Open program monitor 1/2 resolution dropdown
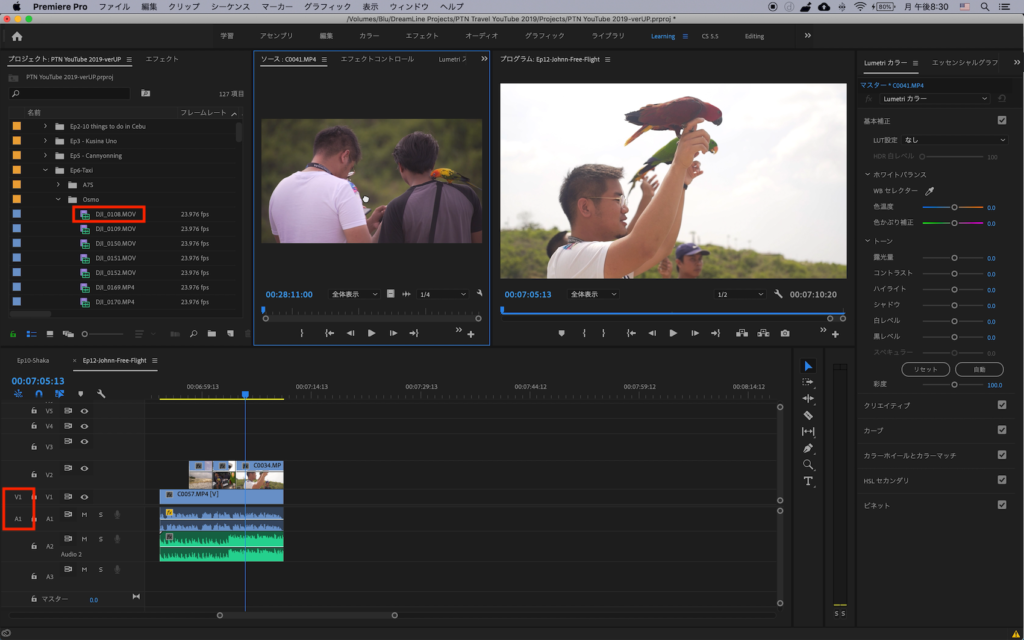1024x640 pixels. tap(740, 295)
